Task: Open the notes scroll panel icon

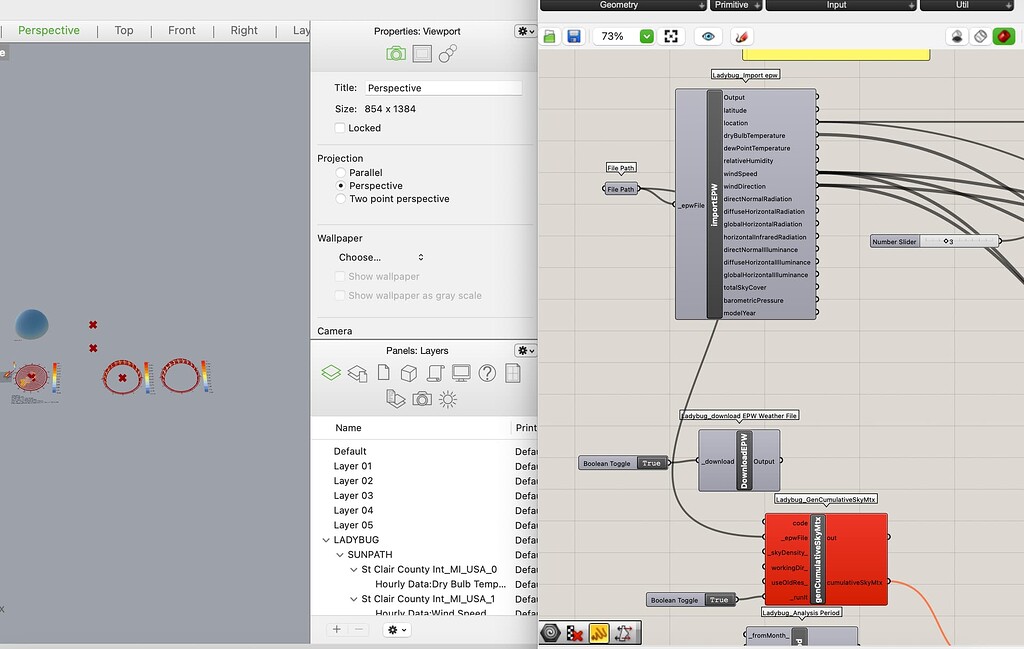Action: point(435,373)
